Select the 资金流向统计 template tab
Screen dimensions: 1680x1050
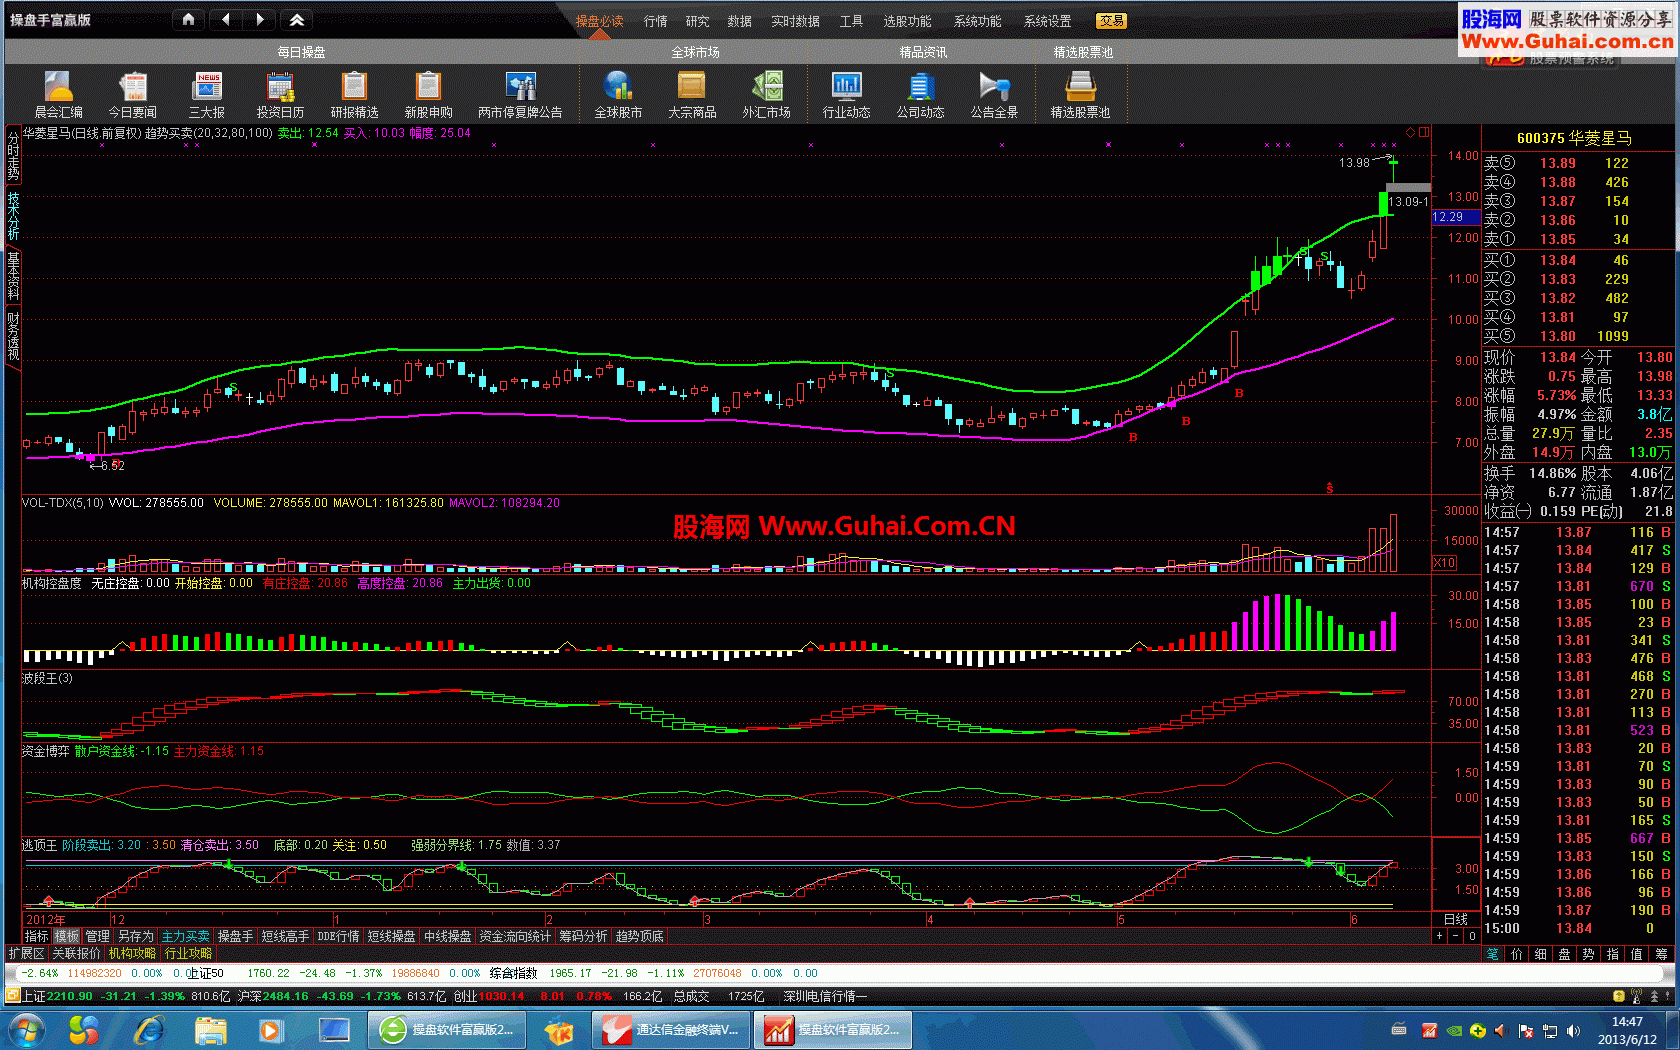tap(515, 936)
